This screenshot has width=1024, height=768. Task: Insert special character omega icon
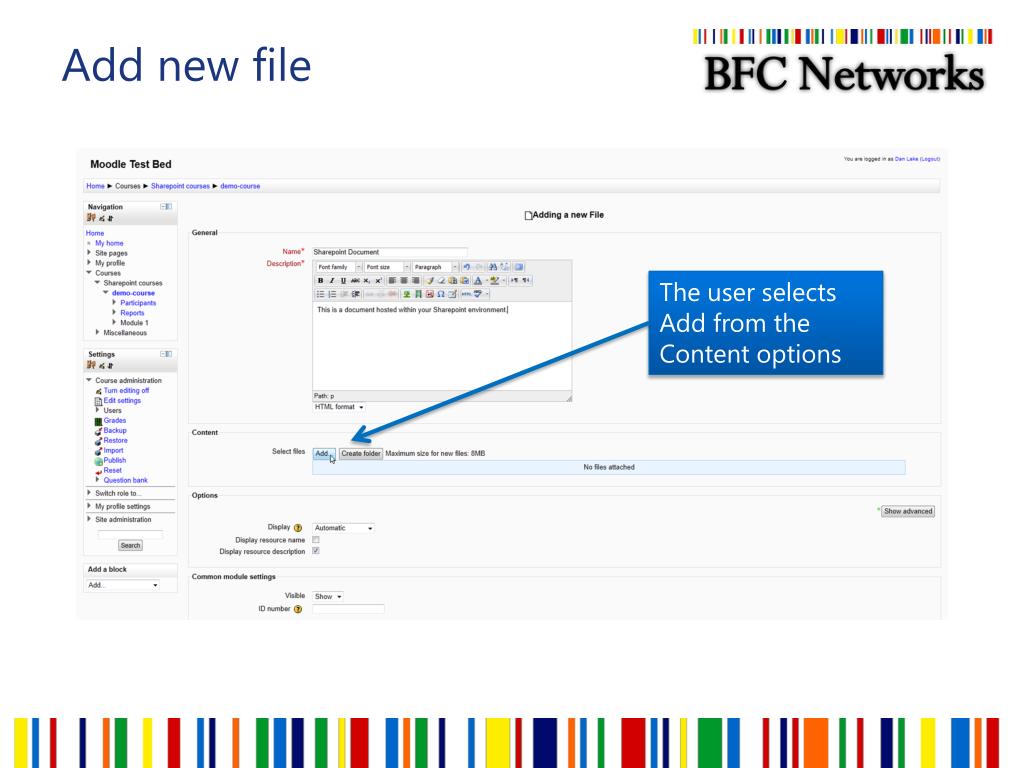(x=441, y=294)
